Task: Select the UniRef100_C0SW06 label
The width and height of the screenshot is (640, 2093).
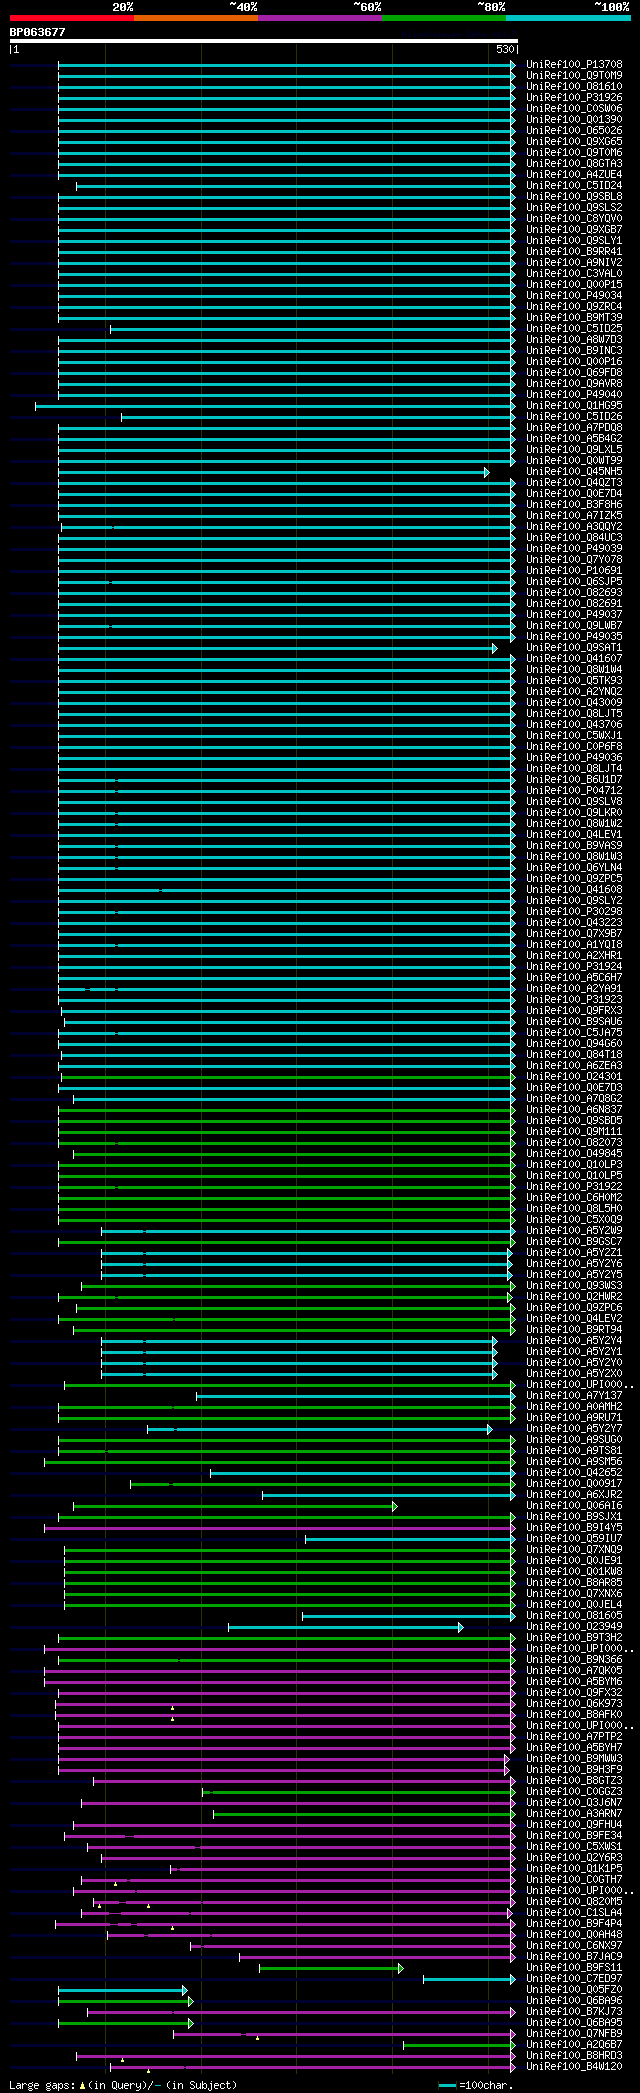Action: [574, 109]
